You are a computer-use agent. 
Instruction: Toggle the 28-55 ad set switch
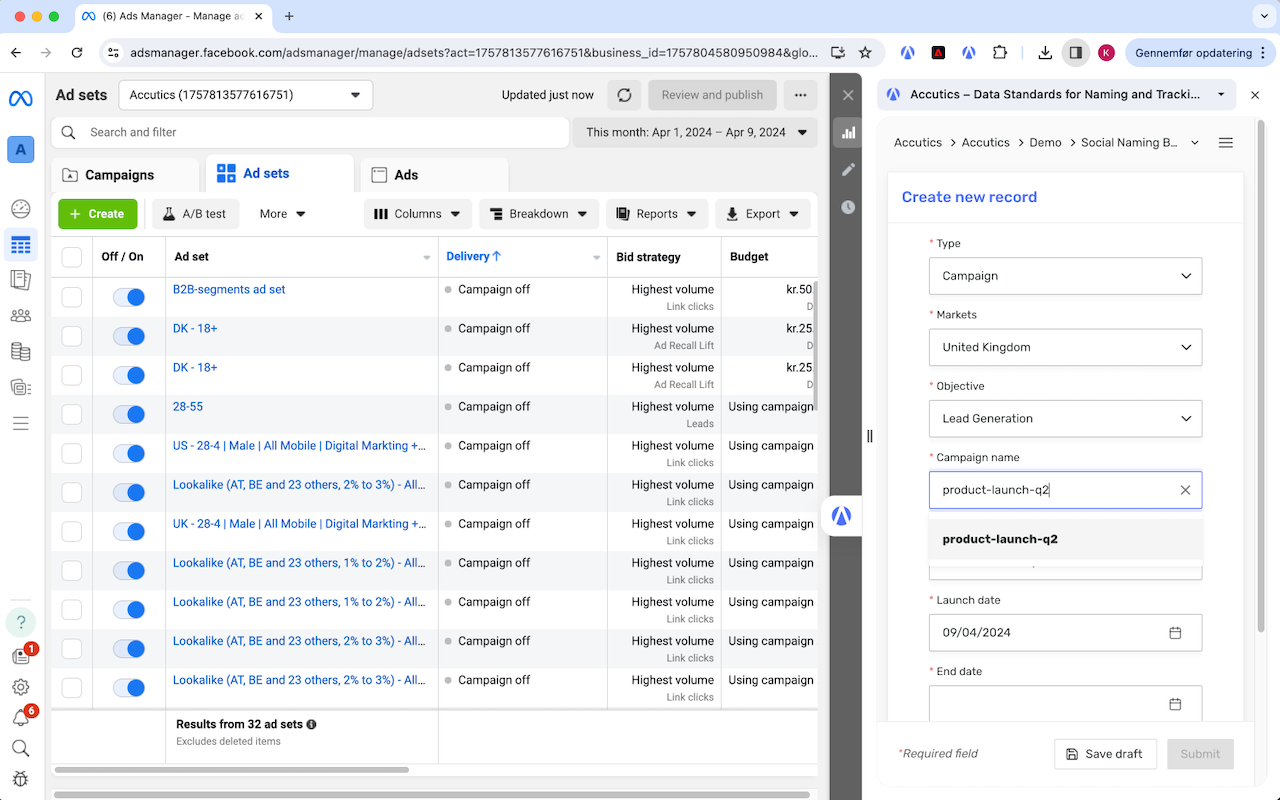129,414
